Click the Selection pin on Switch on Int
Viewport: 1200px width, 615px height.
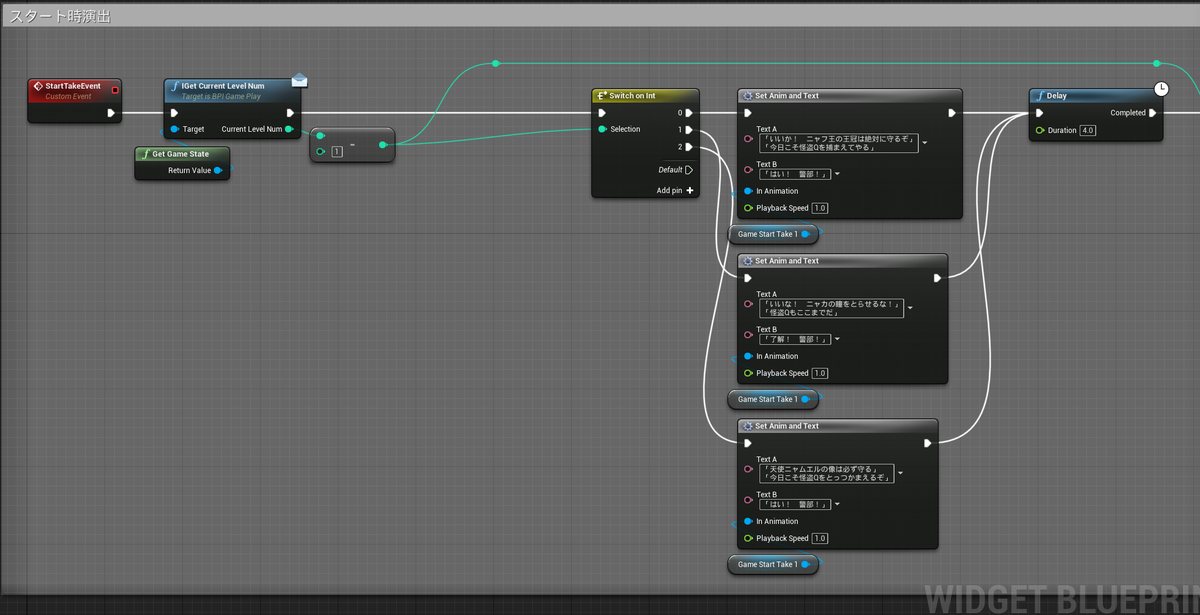pos(602,129)
